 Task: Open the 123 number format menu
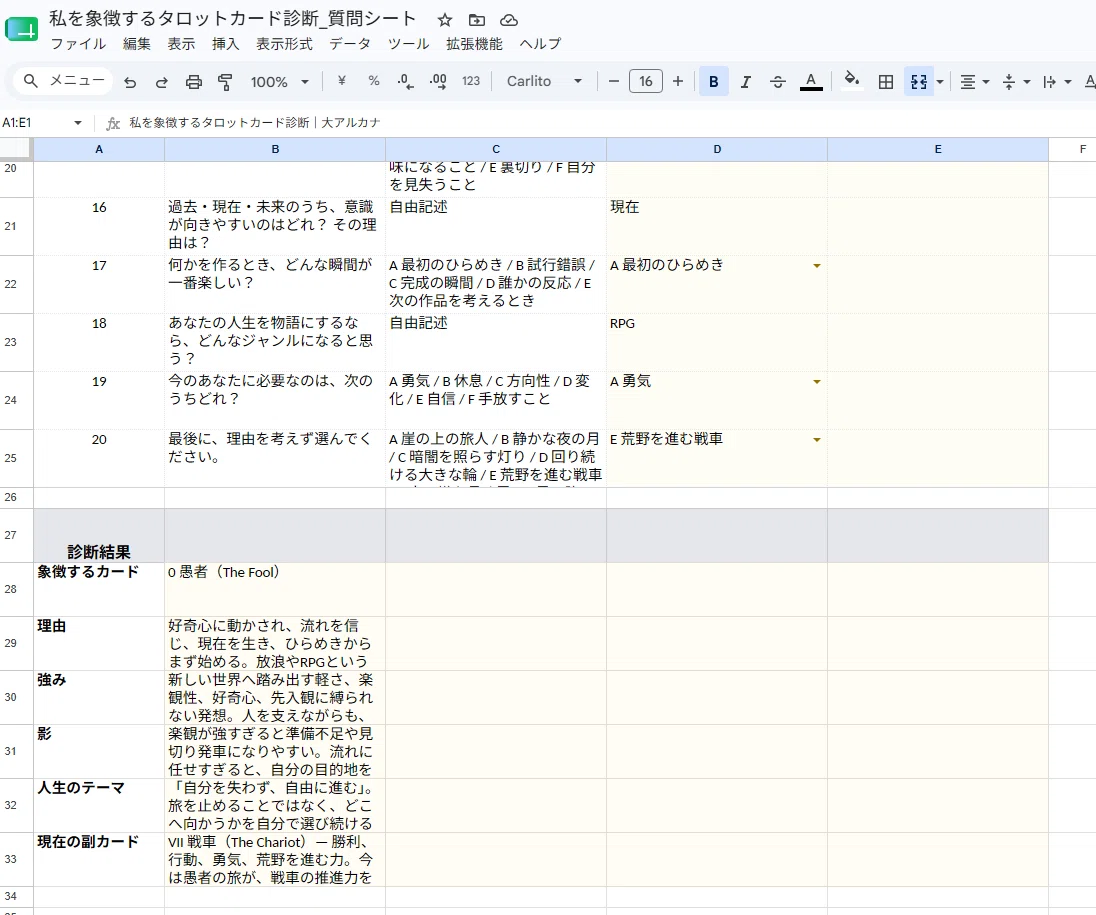click(471, 81)
